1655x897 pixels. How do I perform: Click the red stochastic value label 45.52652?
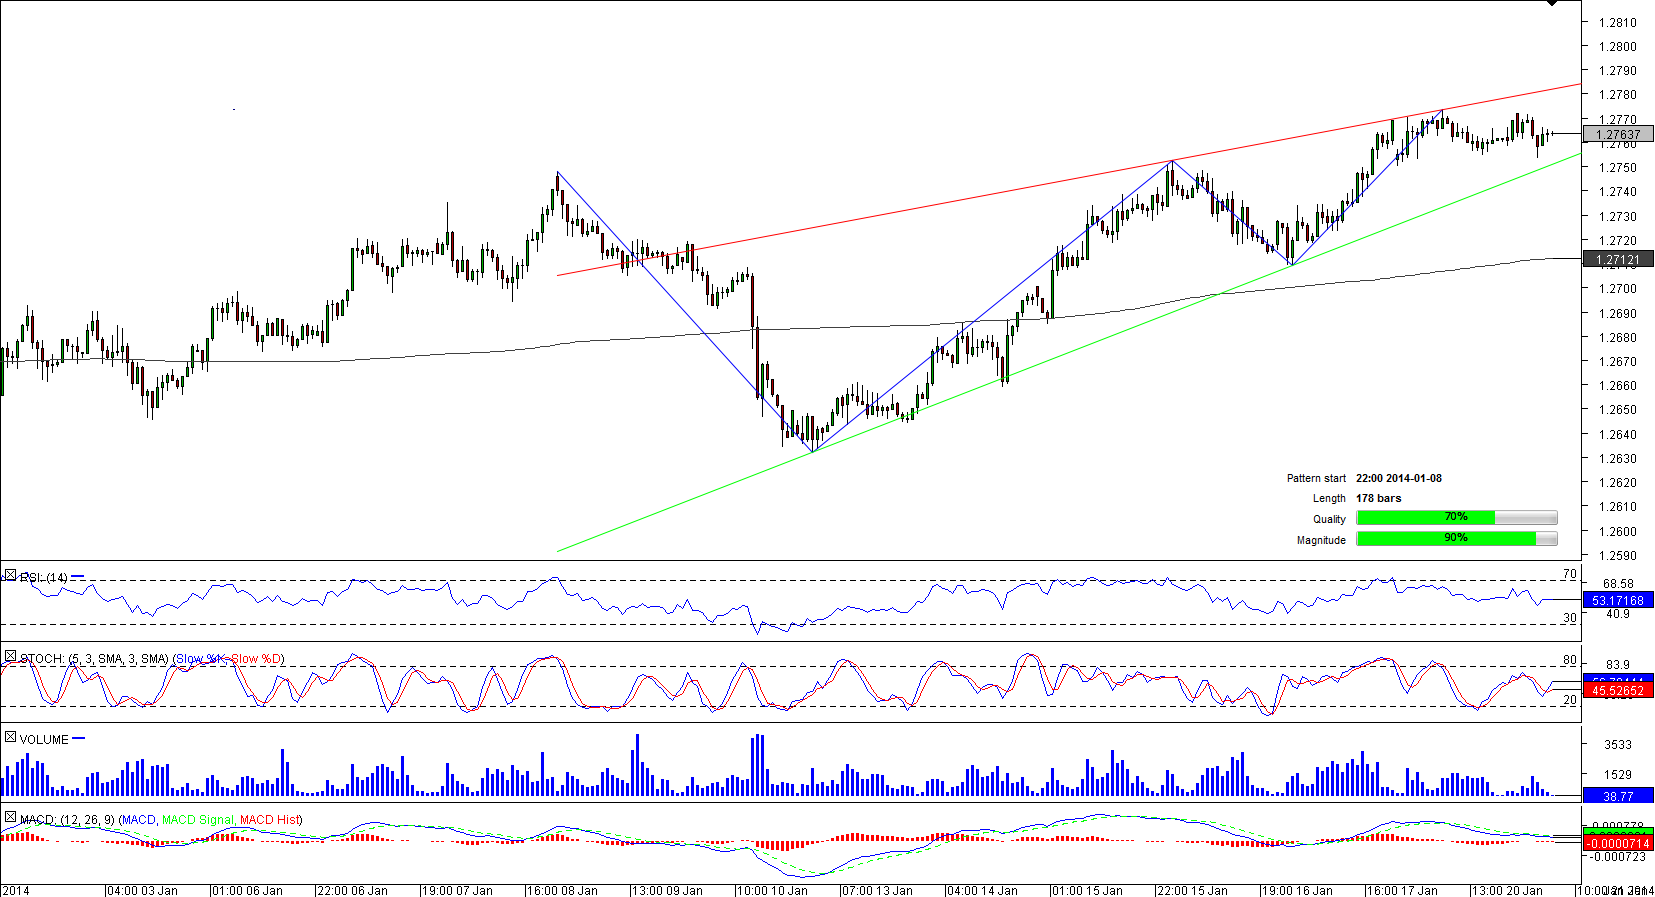point(1617,691)
